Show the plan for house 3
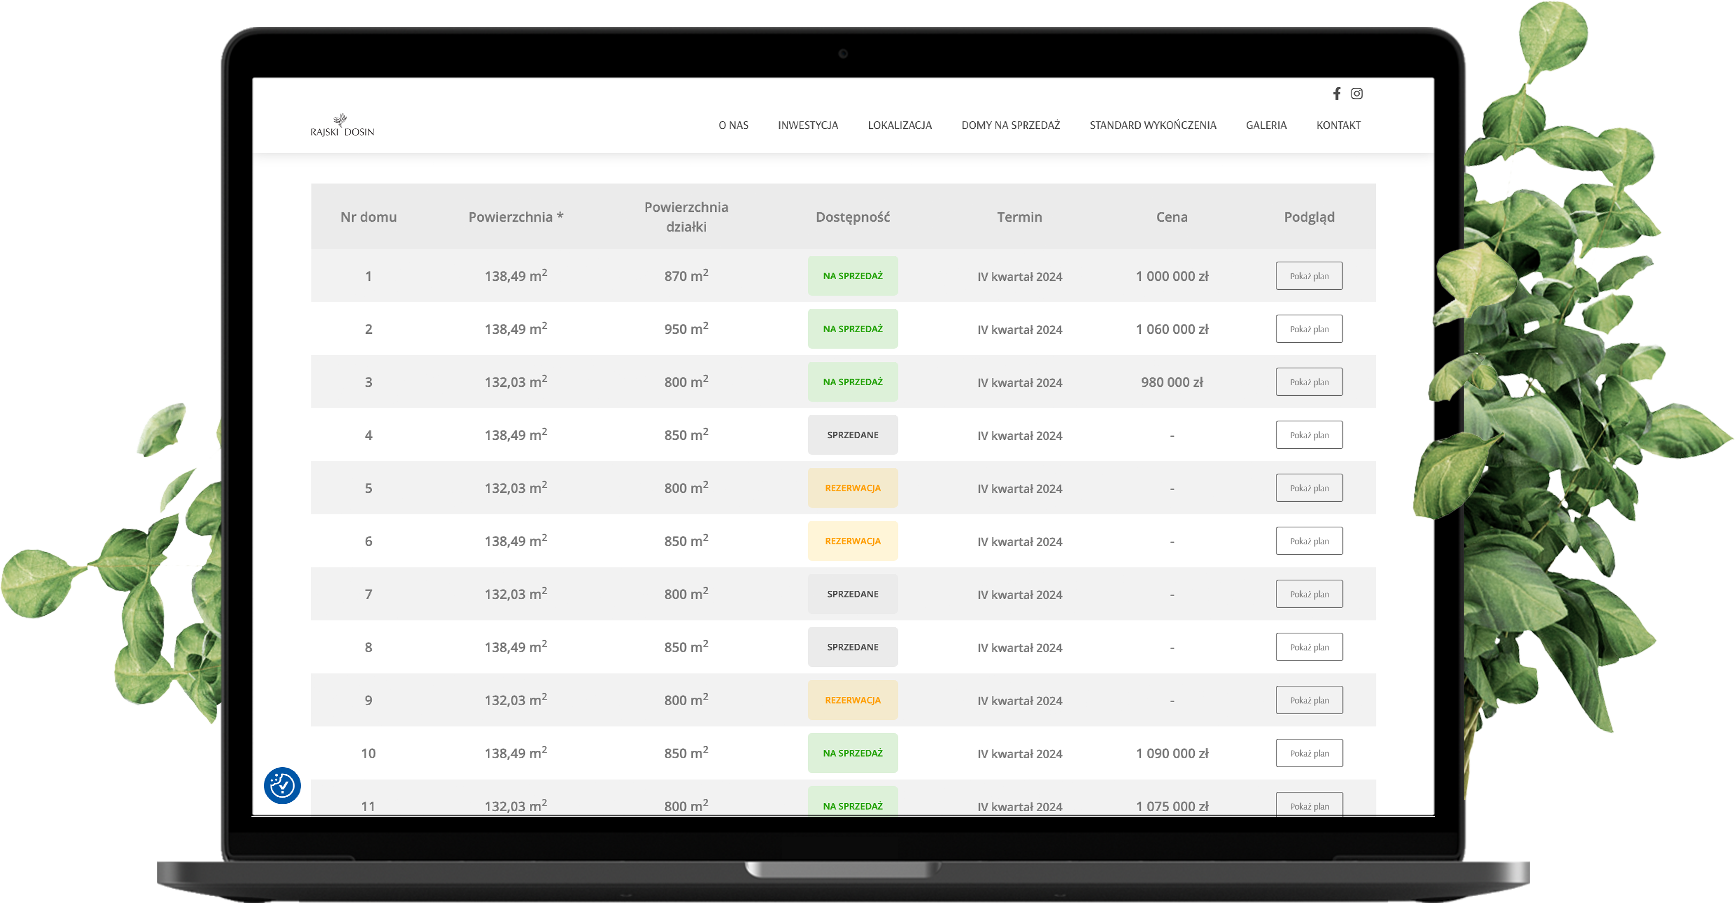The height and width of the screenshot is (903, 1735). point(1309,382)
